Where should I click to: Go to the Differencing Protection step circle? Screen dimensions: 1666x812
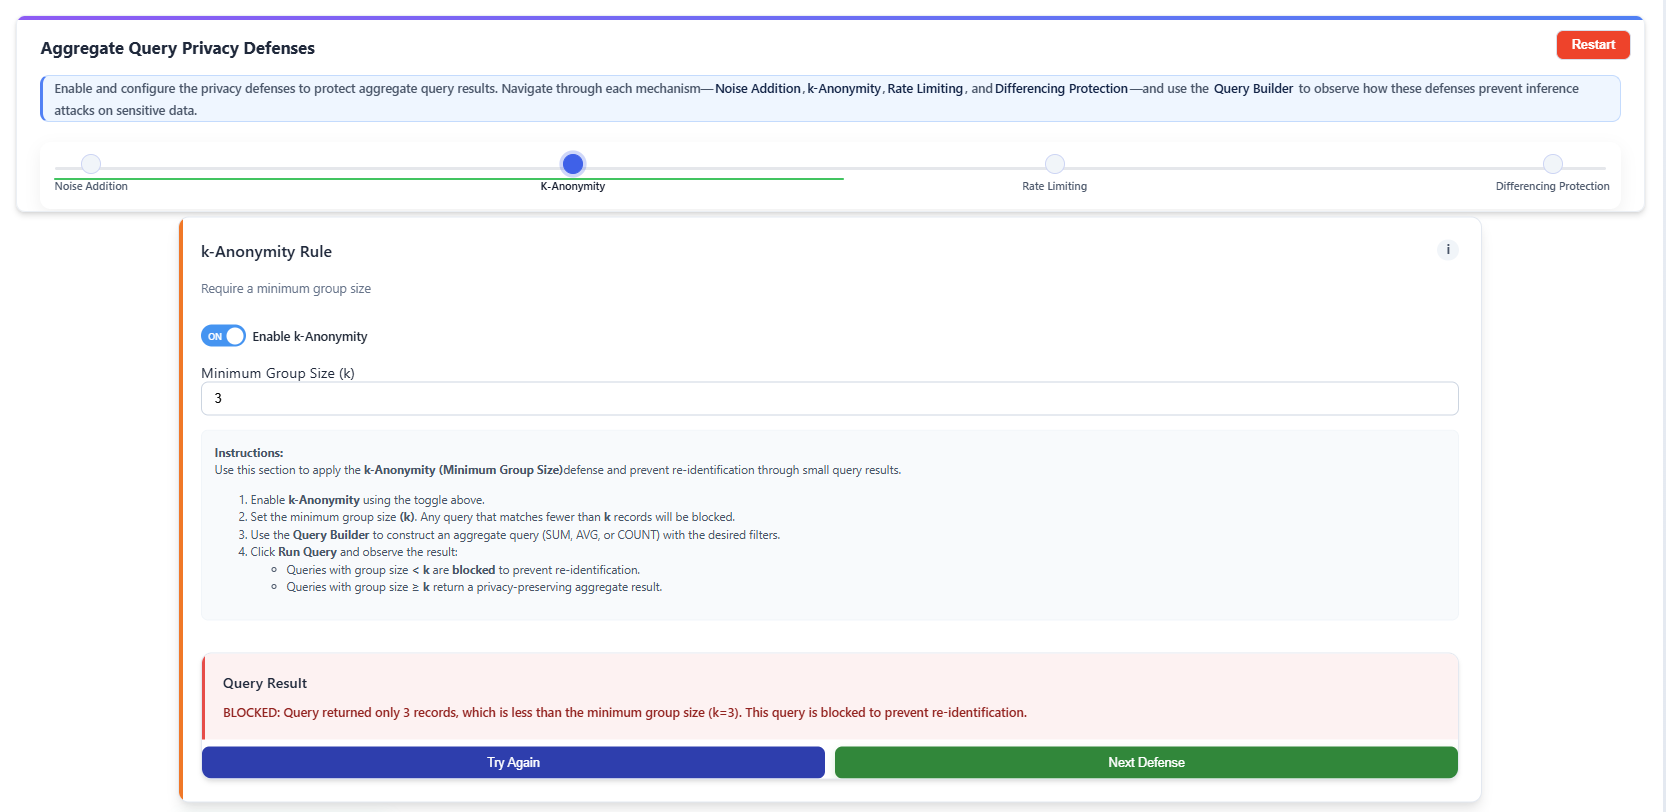tap(1552, 164)
